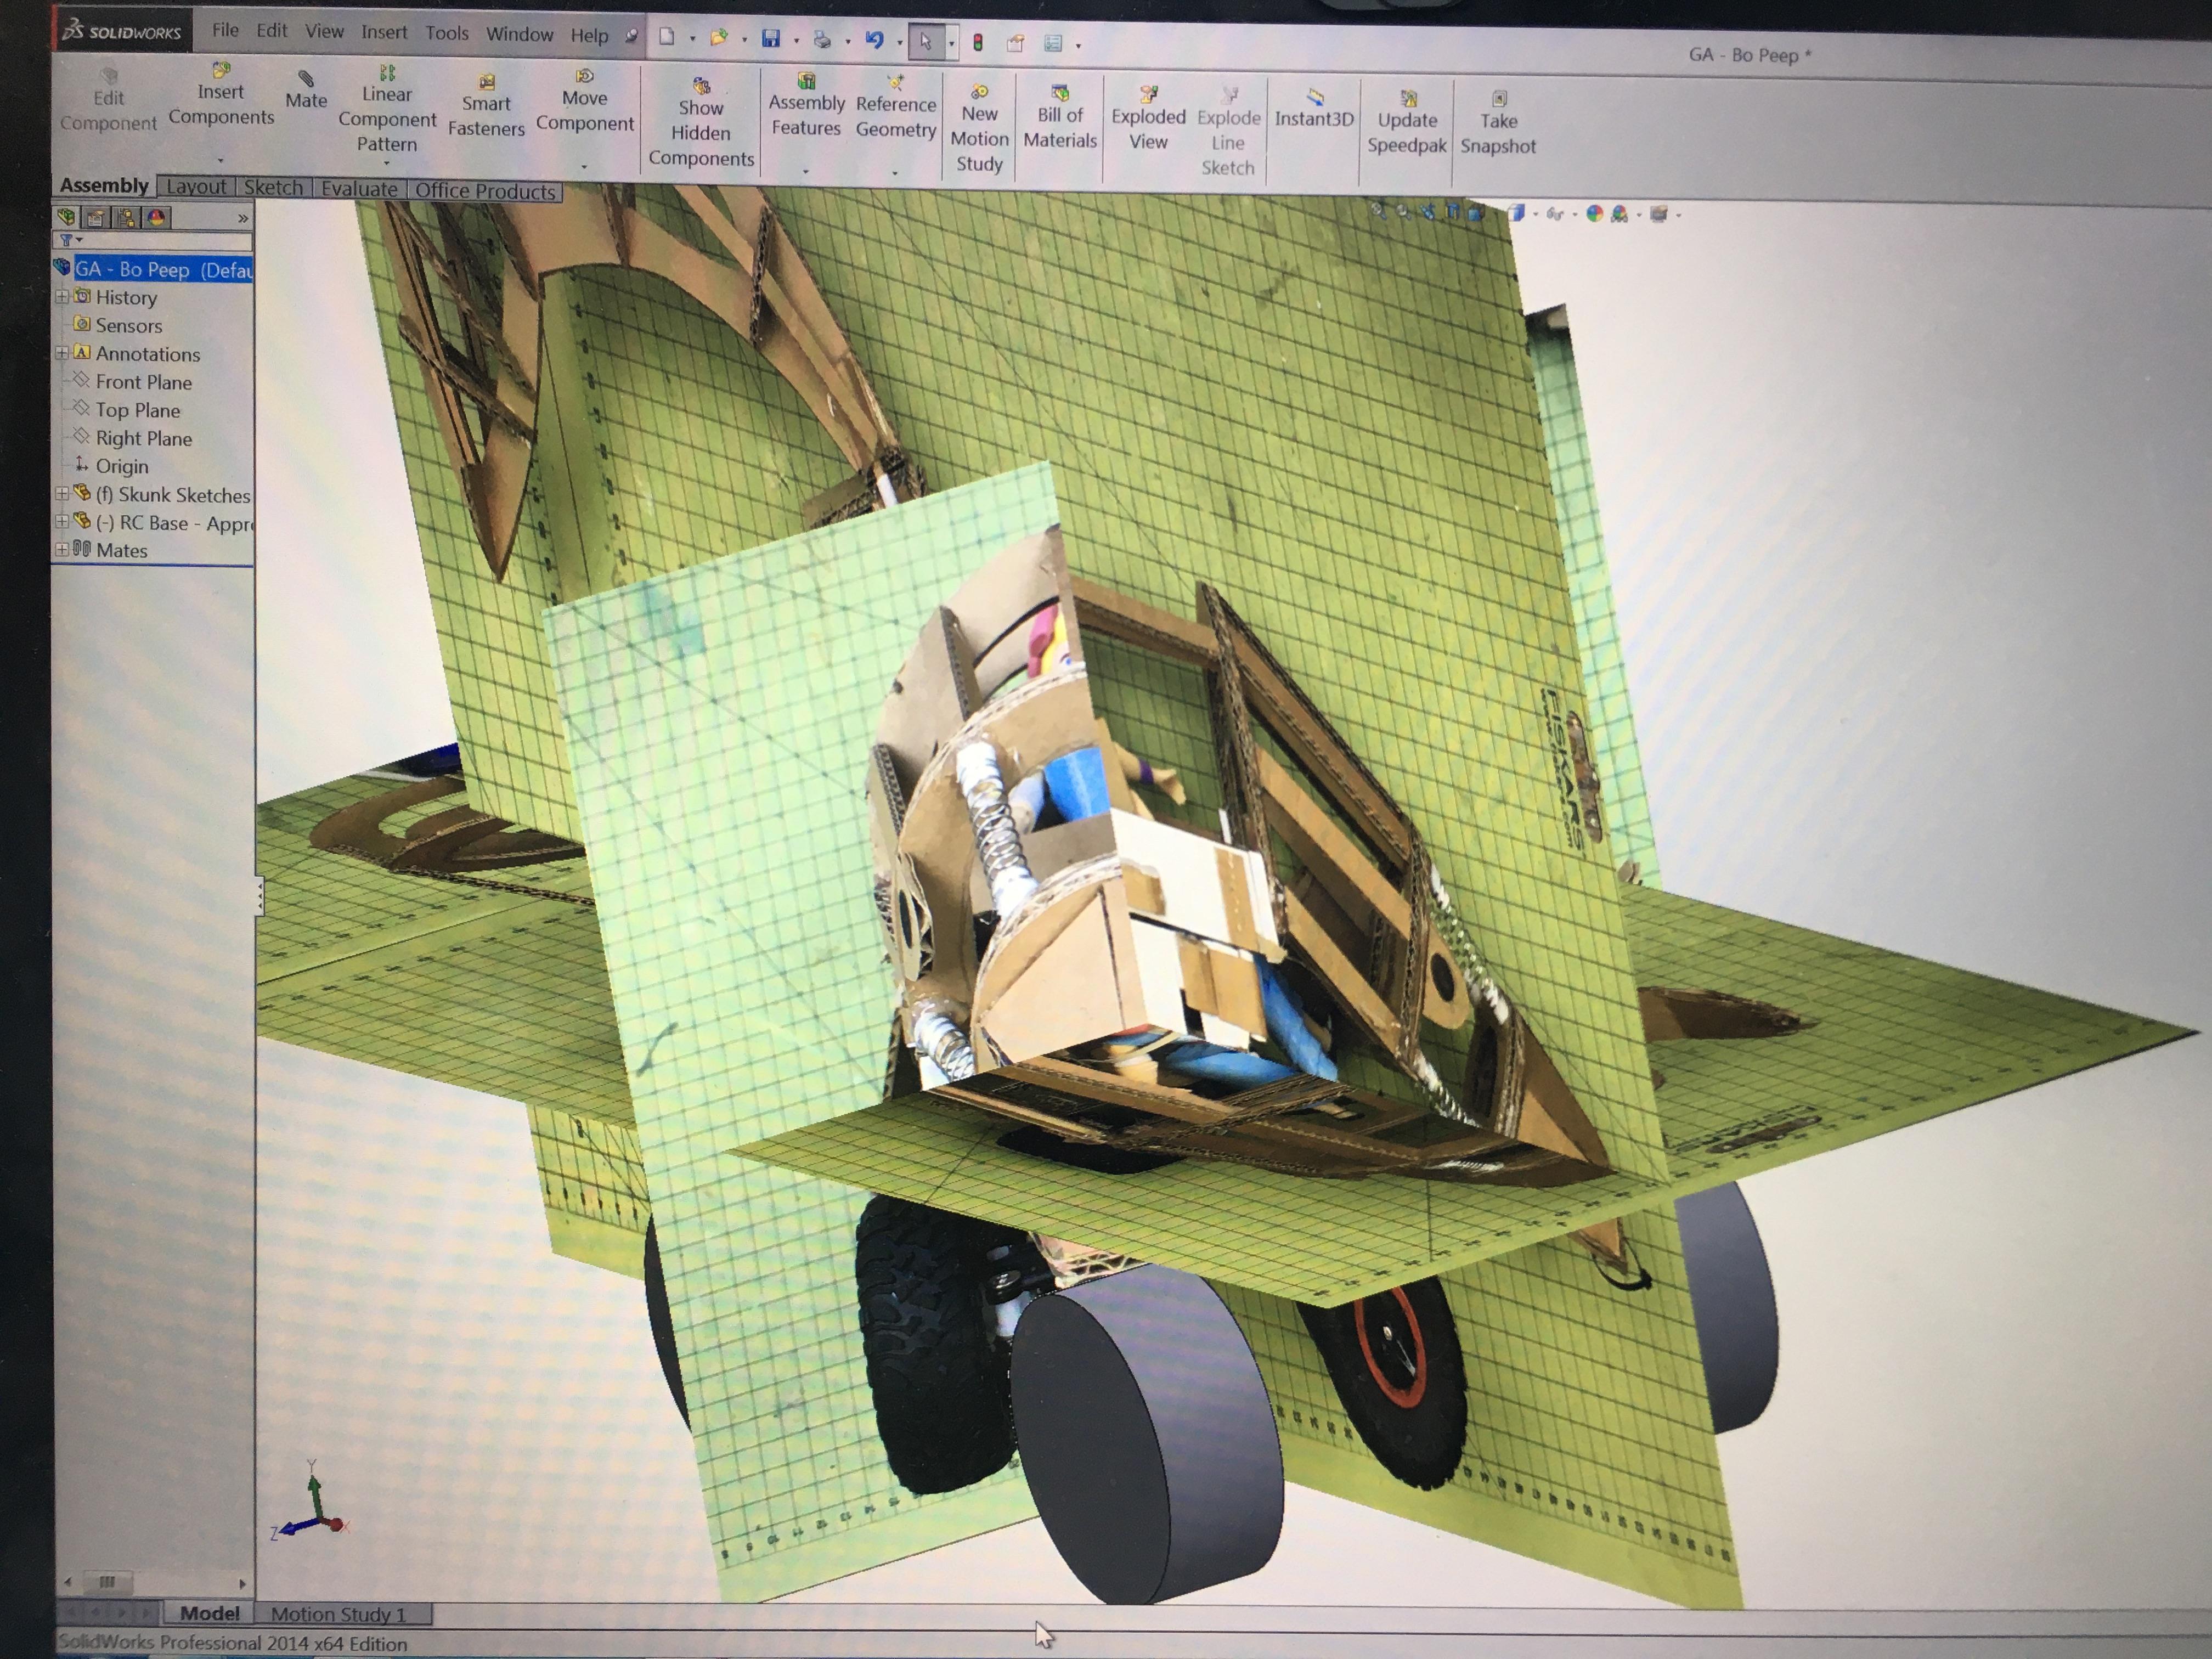Switch to the Evaluate tab
This screenshot has height=1659, width=2212.
[359, 188]
